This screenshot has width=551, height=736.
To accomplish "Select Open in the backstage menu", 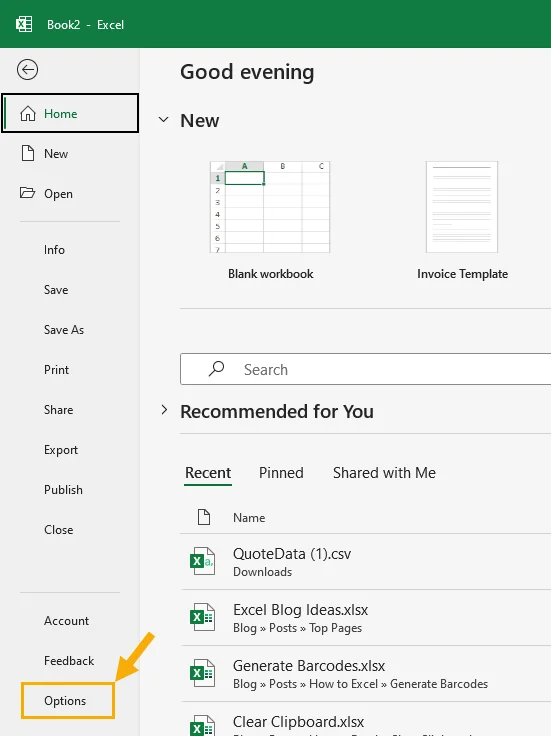I will point(70,193).
